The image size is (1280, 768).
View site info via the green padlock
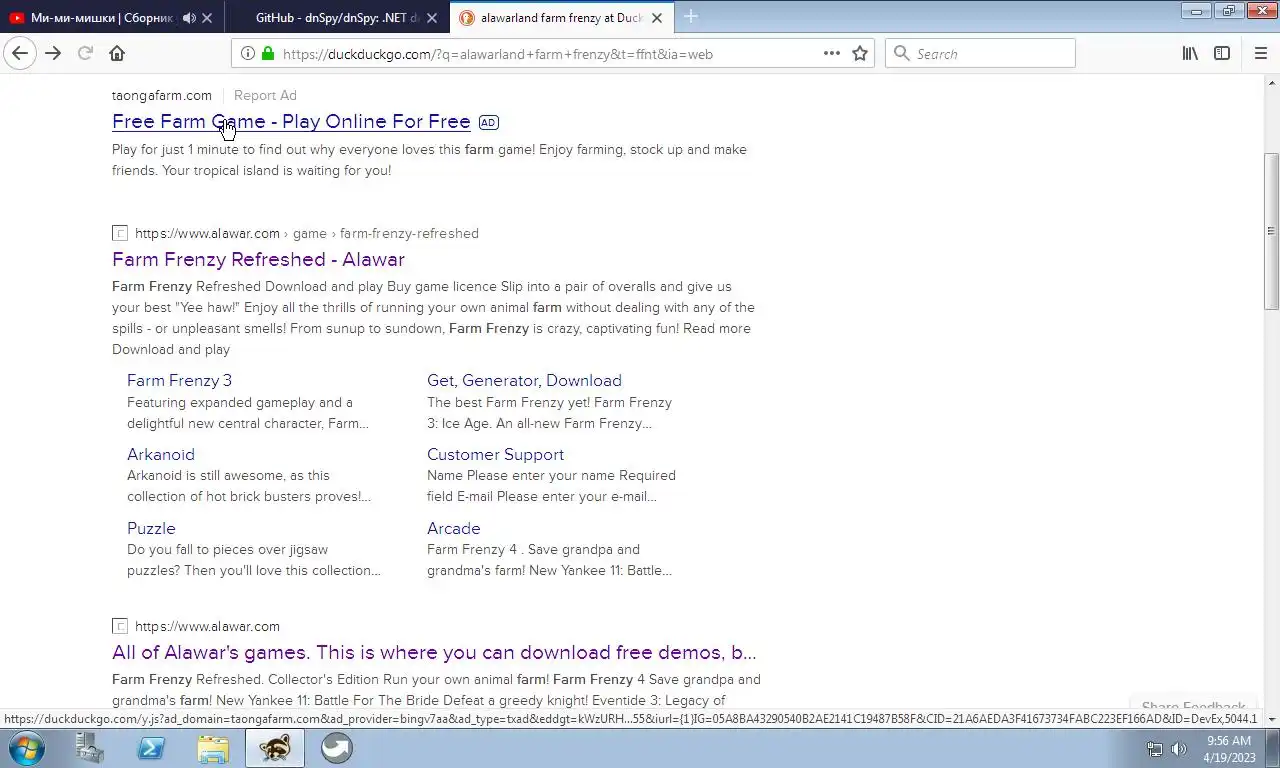(x=268, y=54)
